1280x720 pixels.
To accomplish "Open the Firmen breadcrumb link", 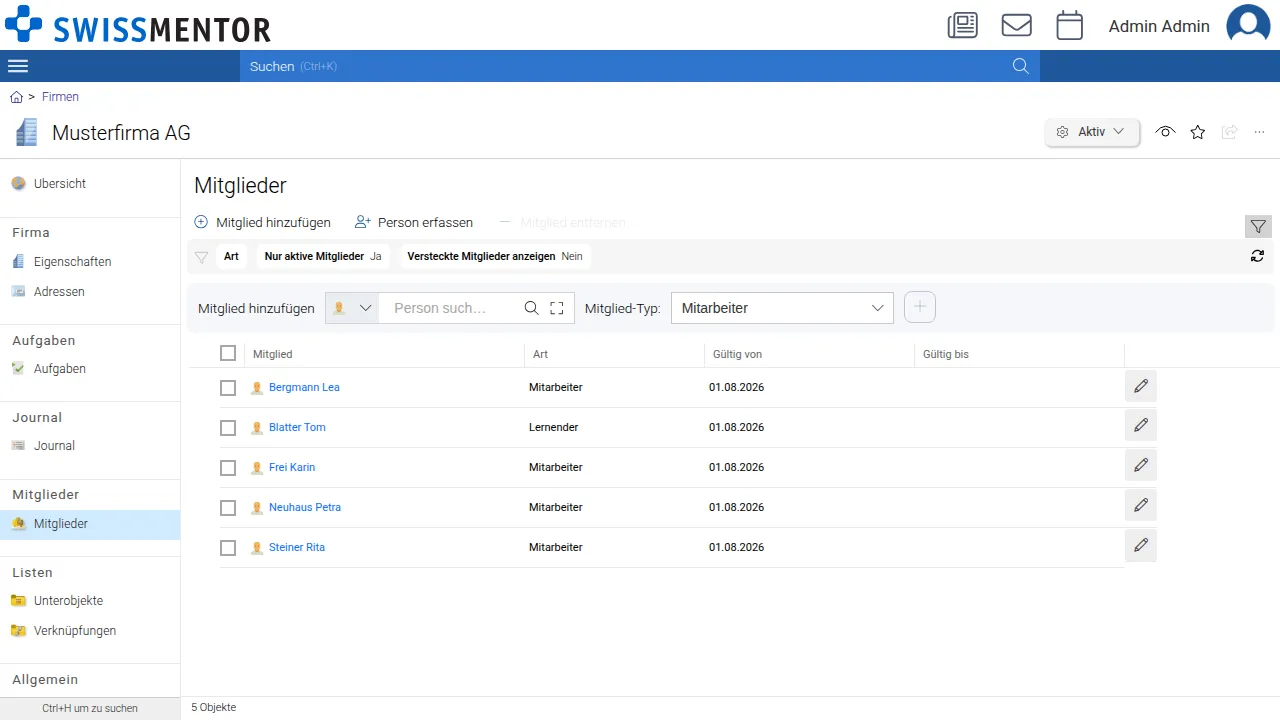I will pyautogui.click(x=60, y=97).
